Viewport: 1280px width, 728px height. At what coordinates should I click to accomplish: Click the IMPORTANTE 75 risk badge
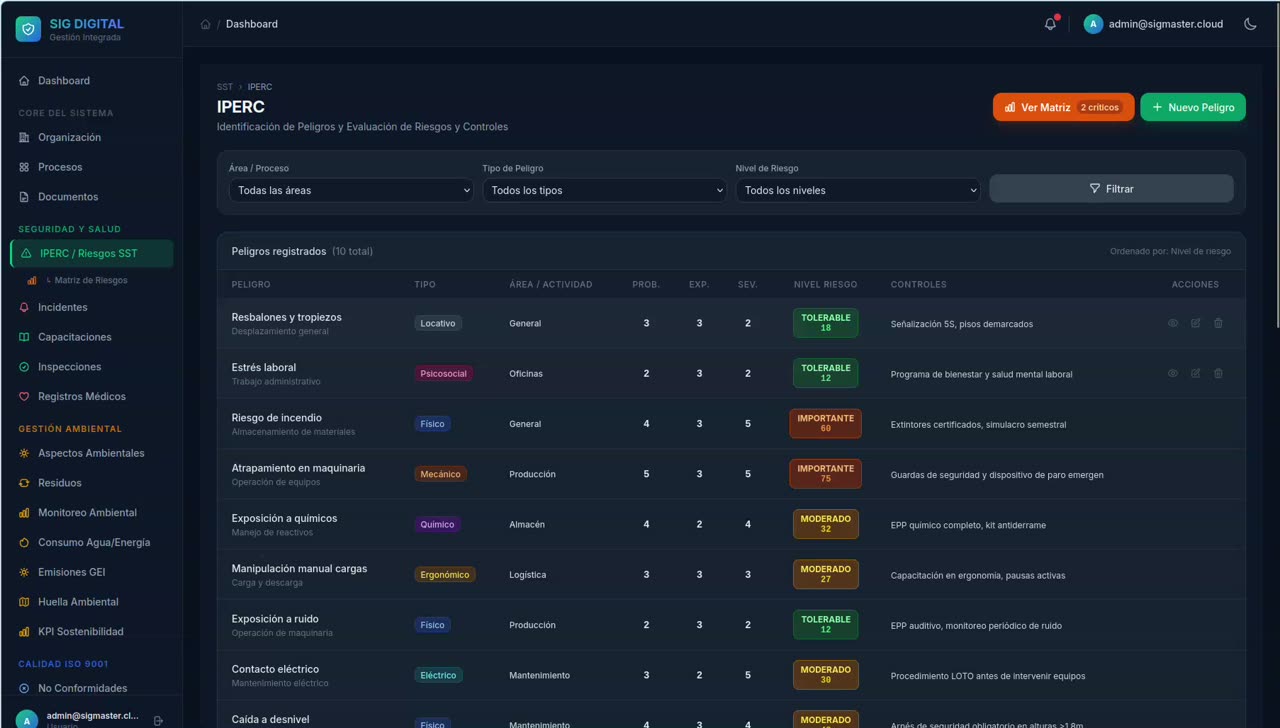tap(825, 474)
